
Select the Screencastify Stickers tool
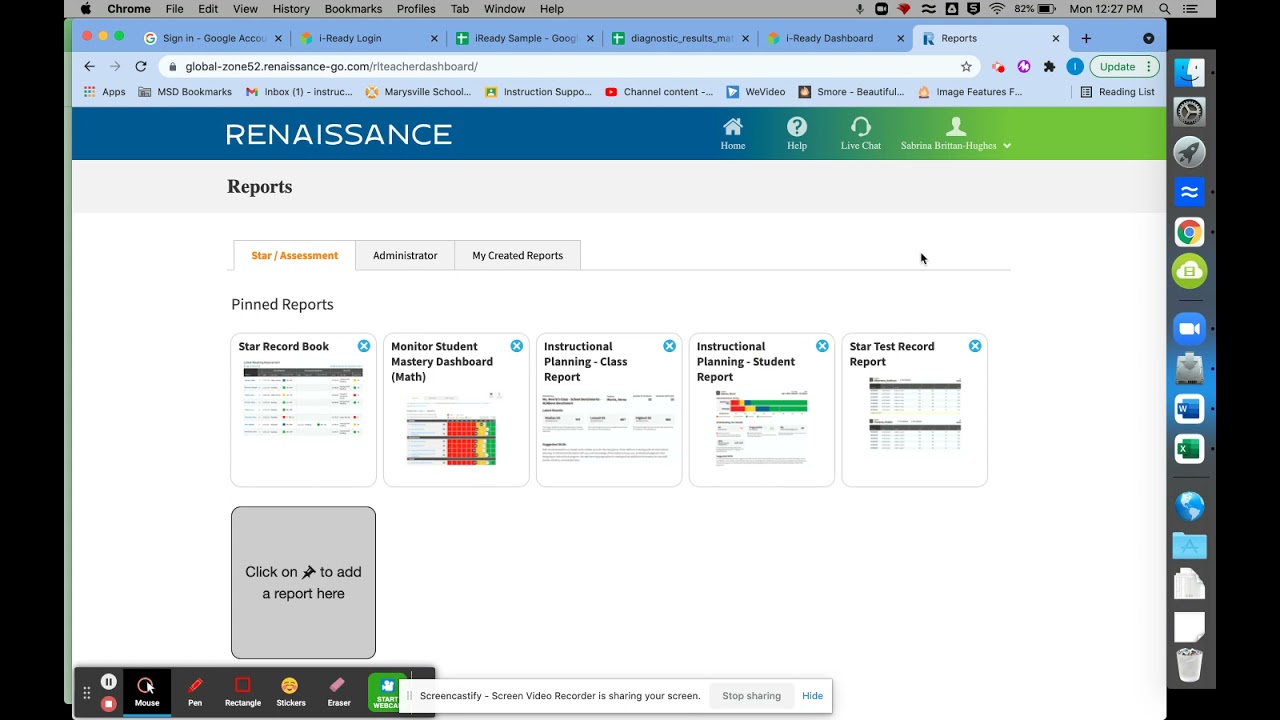click(291, 692)
